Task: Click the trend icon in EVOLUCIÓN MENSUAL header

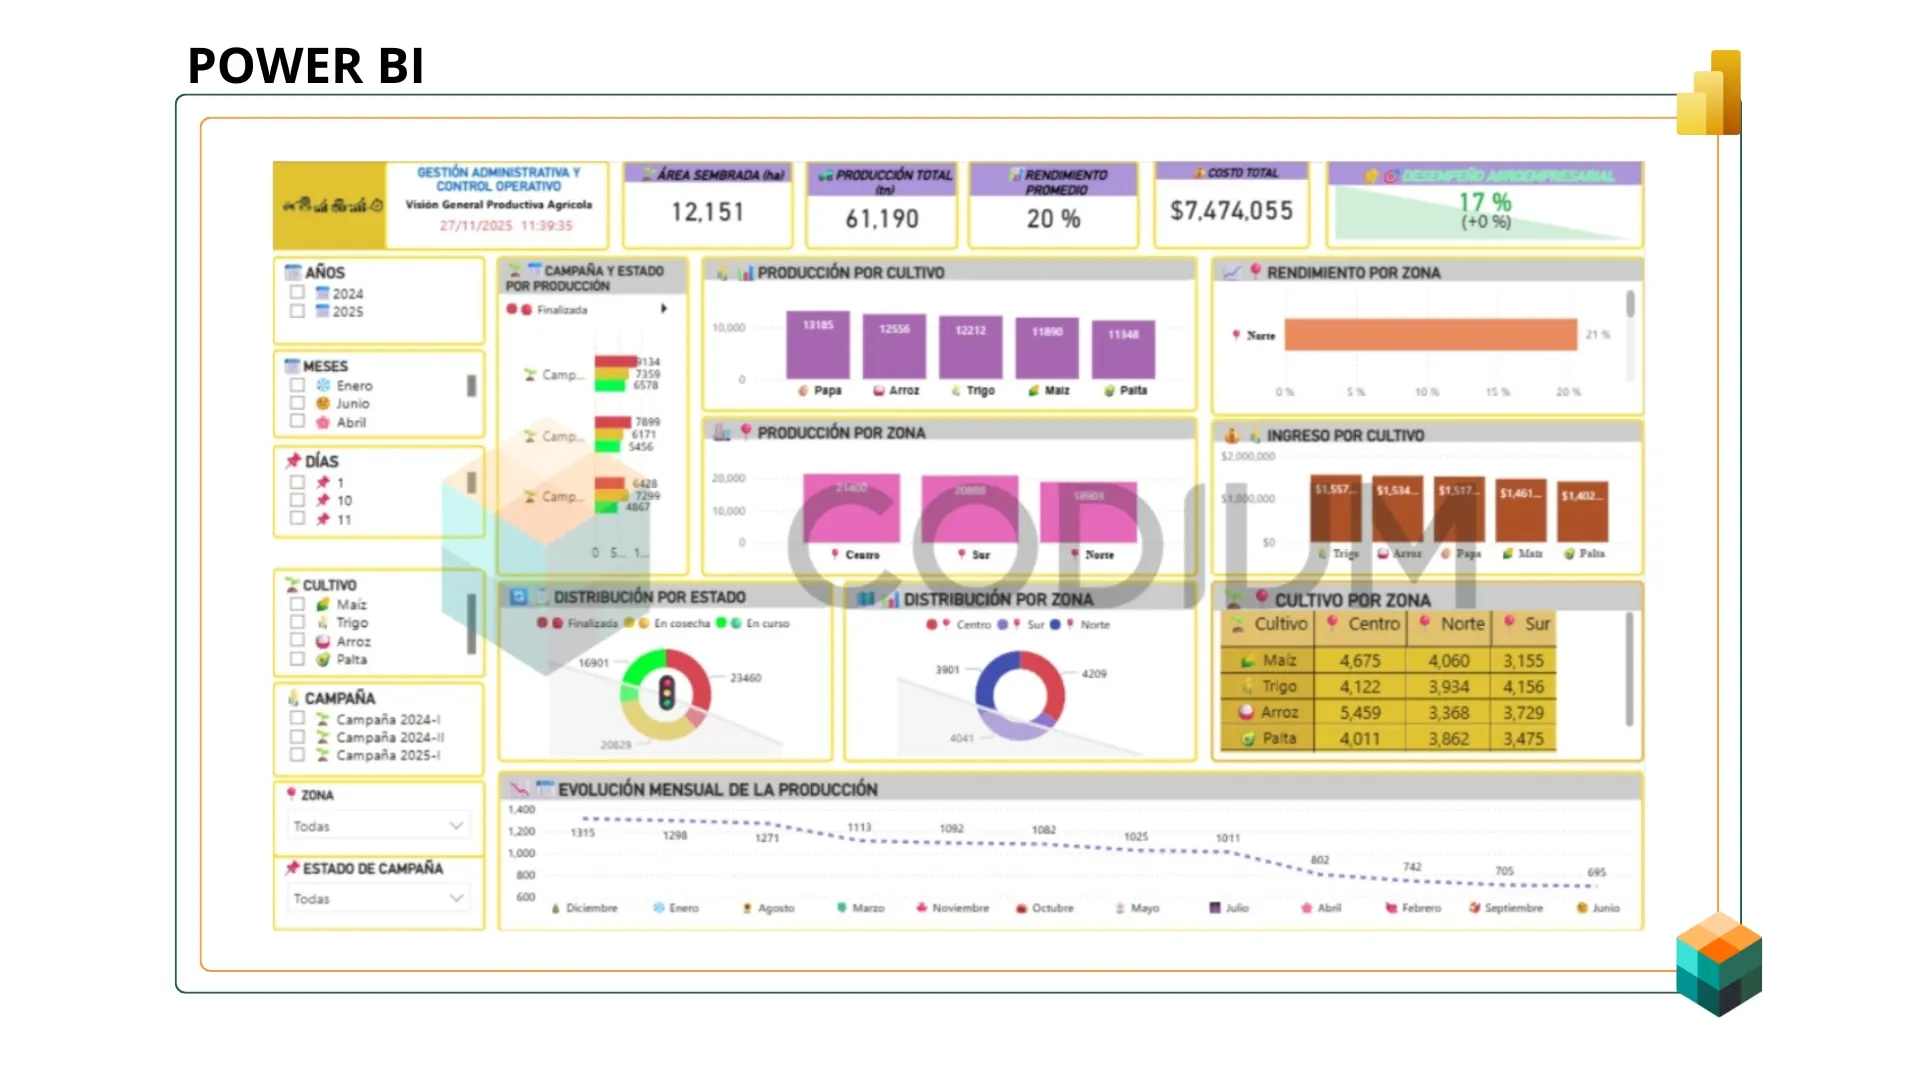Action: click(519, 789)
